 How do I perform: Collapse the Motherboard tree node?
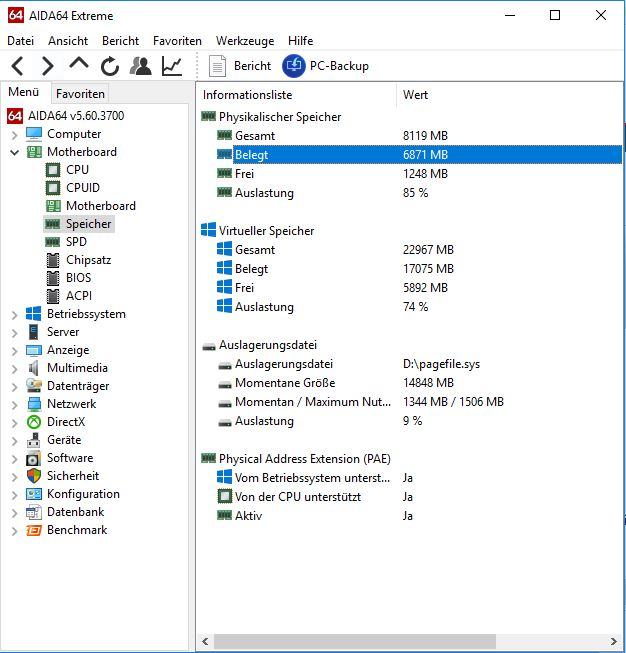click(15, 152)
